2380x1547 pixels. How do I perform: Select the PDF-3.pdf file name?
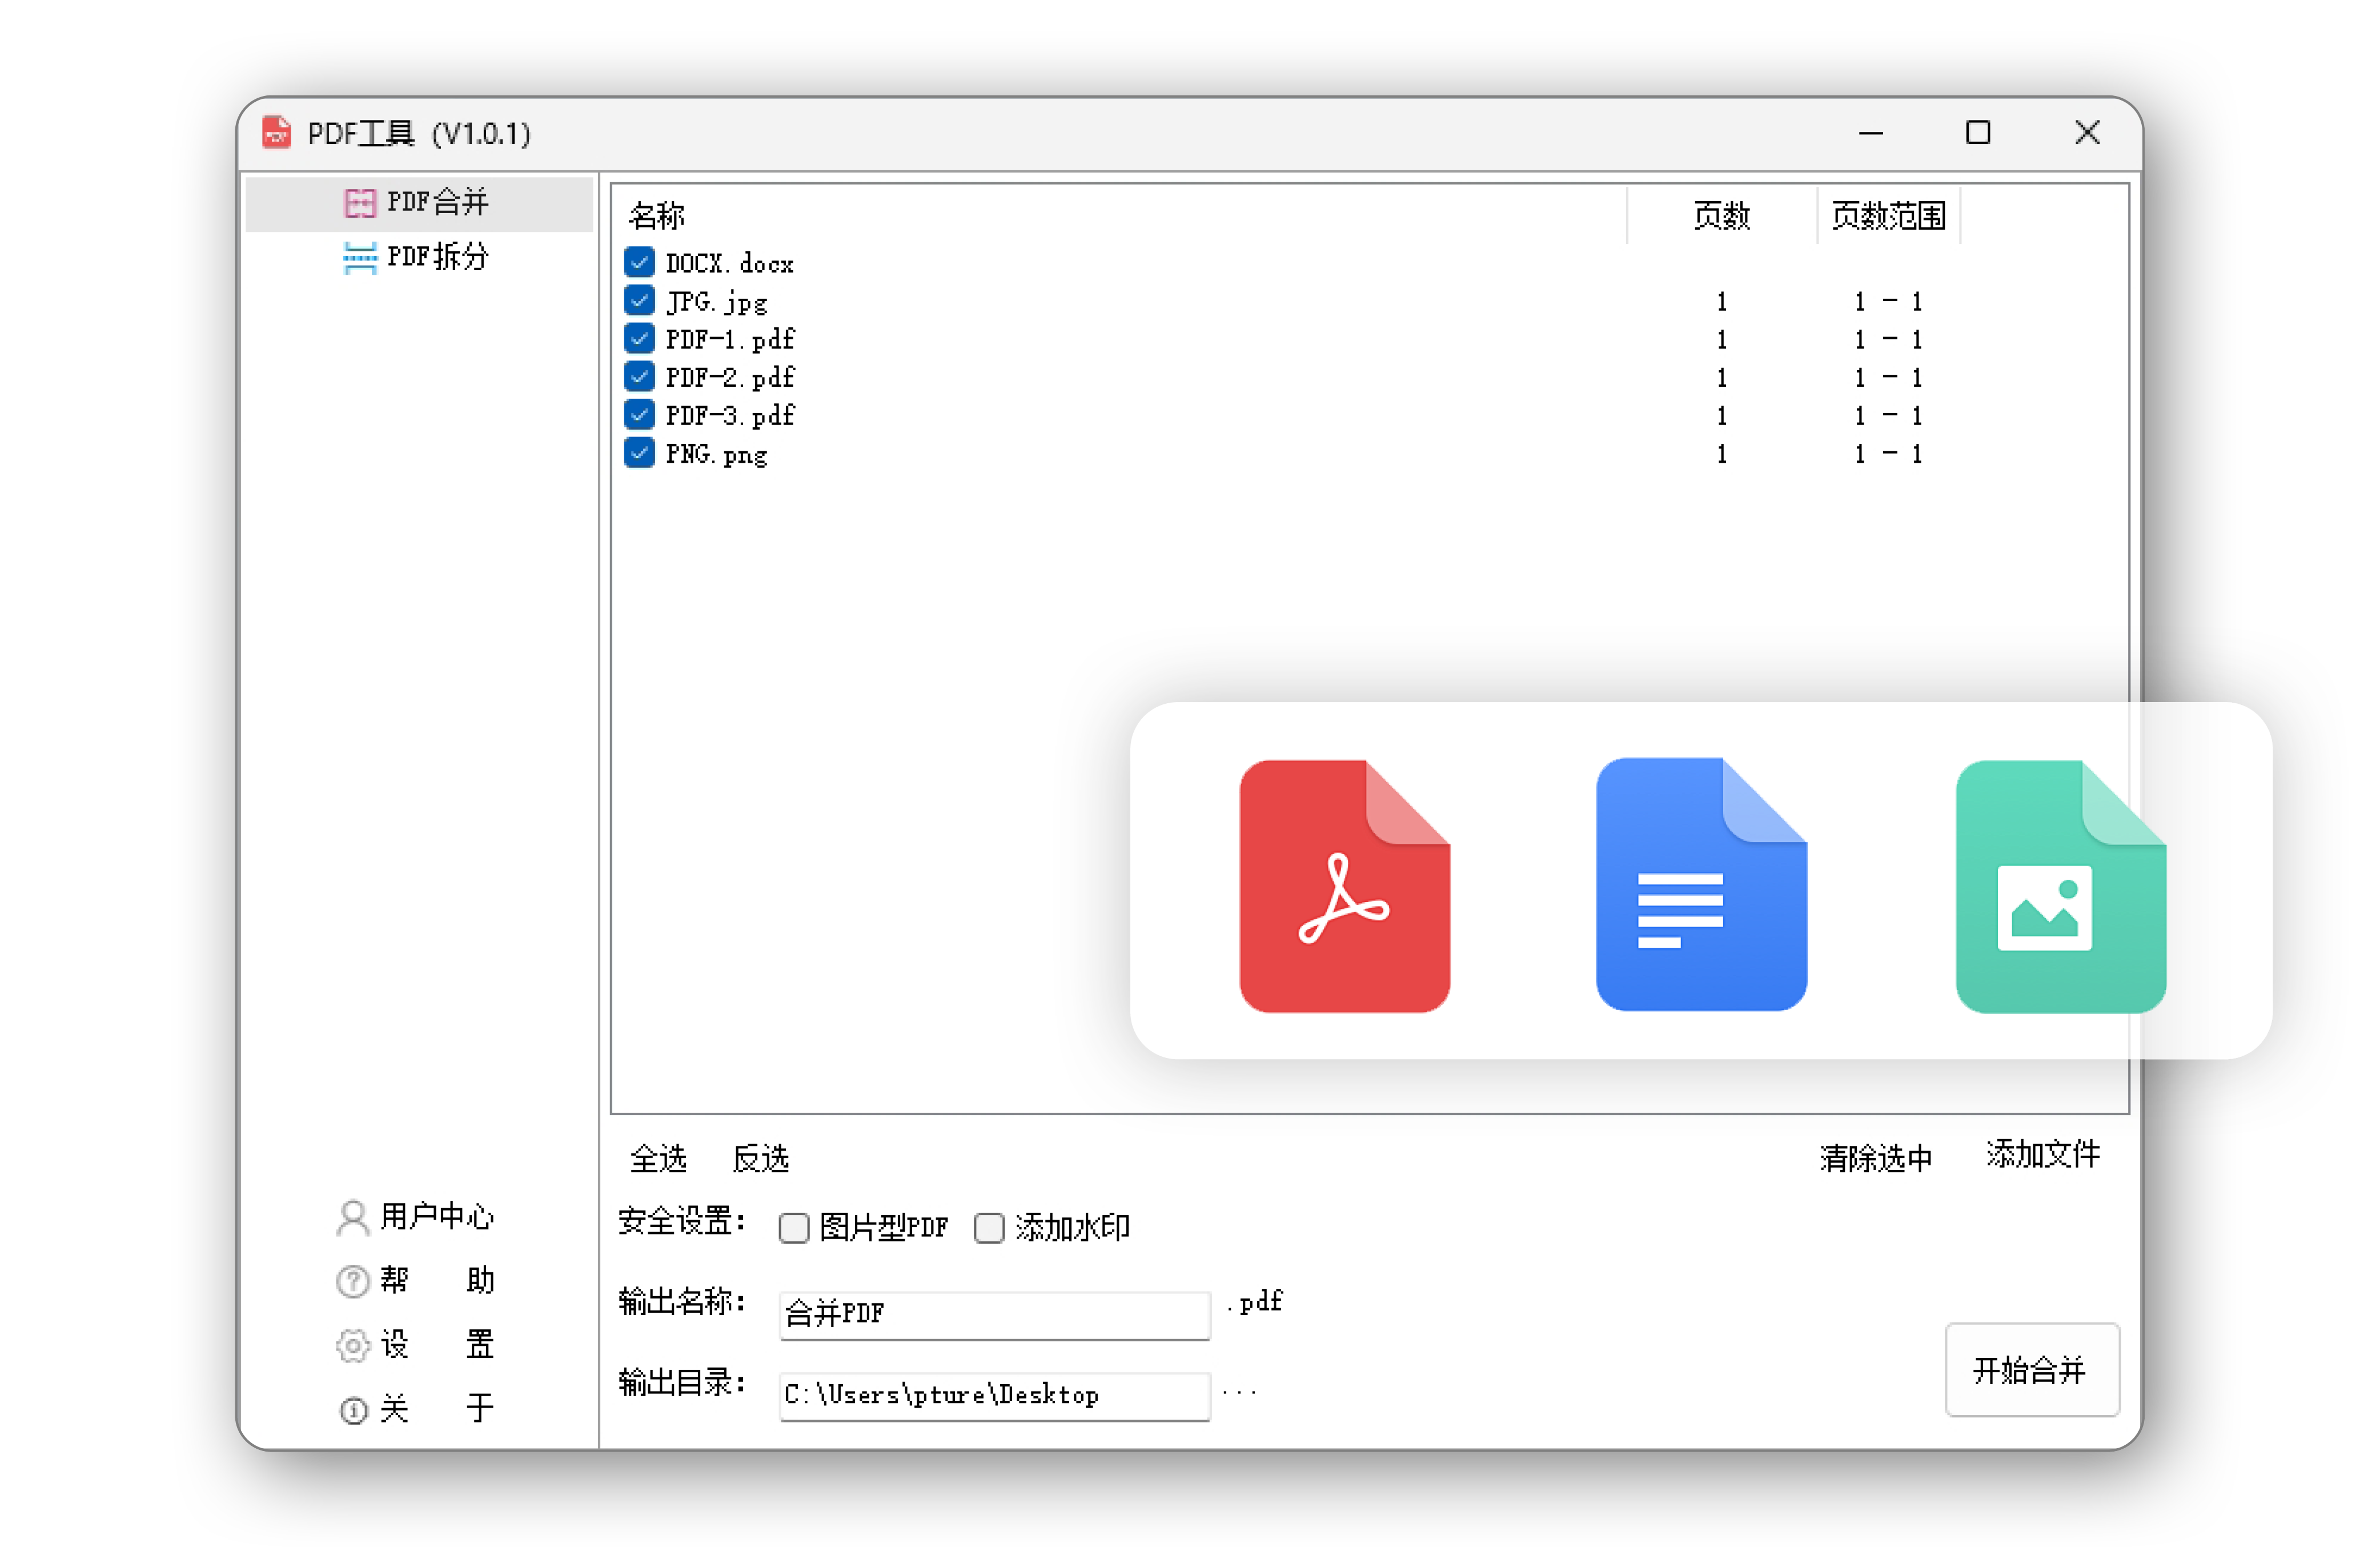[x=730, y=415]
